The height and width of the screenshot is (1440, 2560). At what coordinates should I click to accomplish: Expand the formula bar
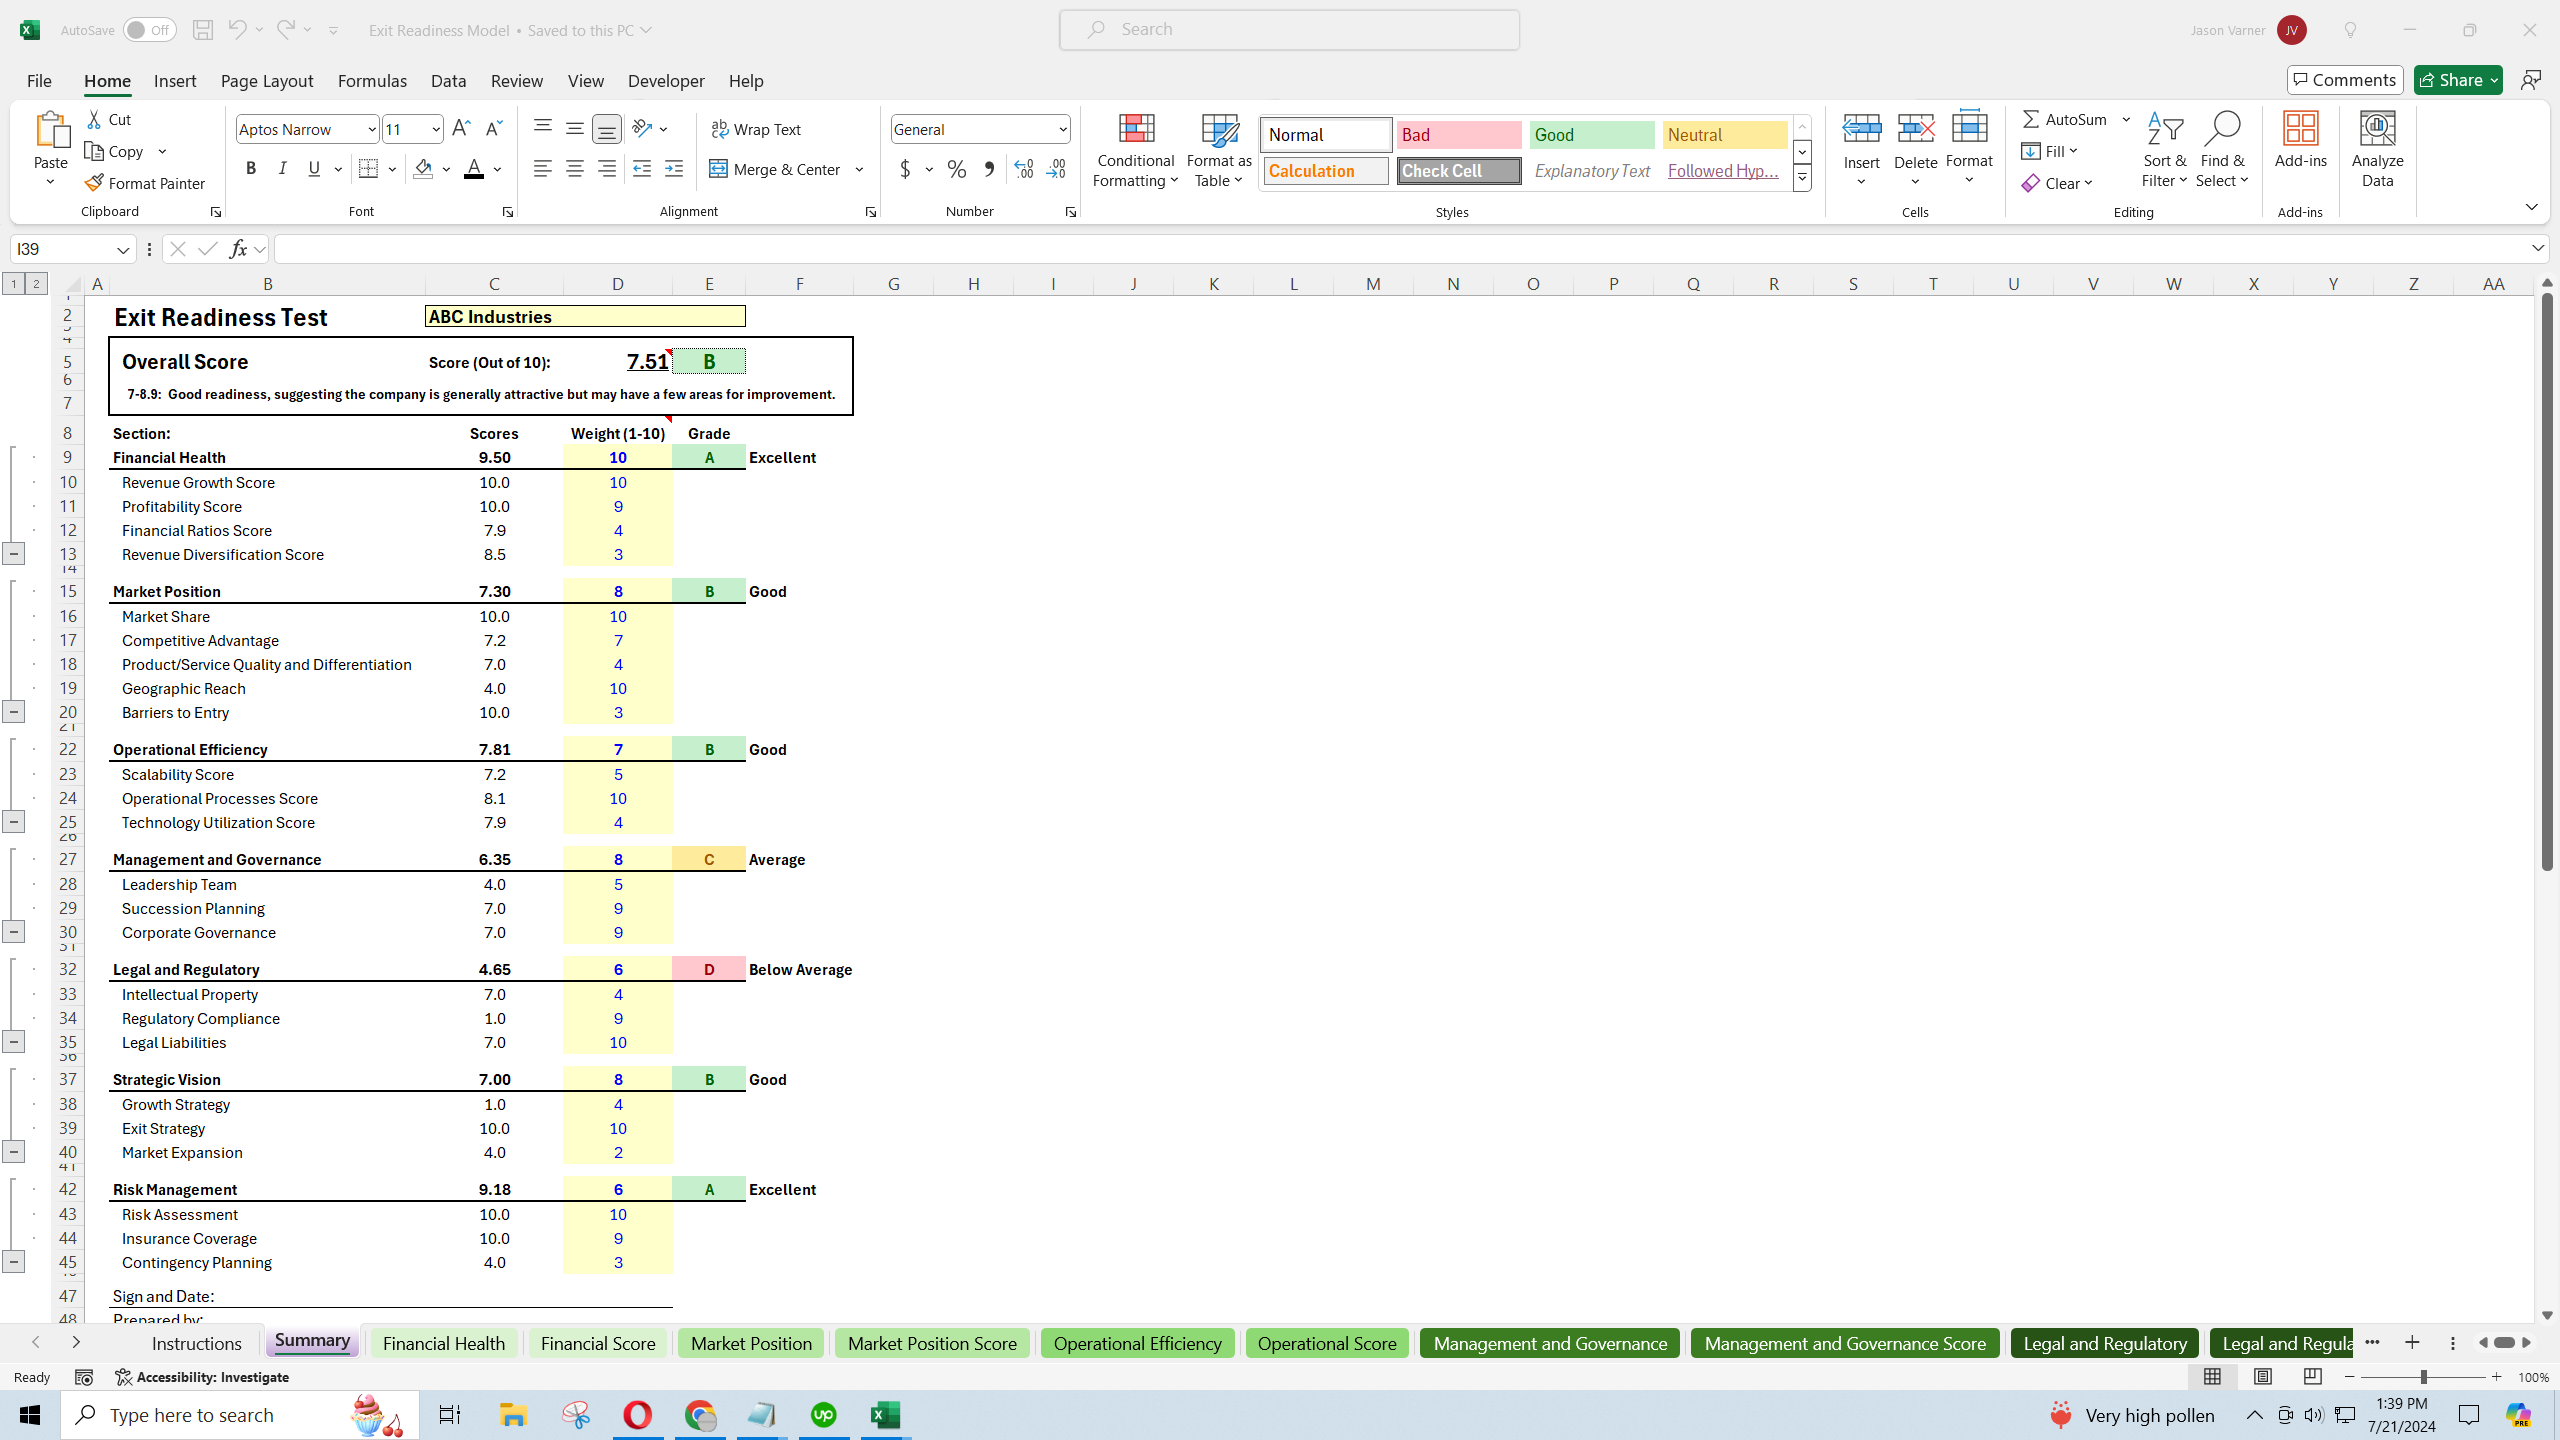click(2538, 248)
